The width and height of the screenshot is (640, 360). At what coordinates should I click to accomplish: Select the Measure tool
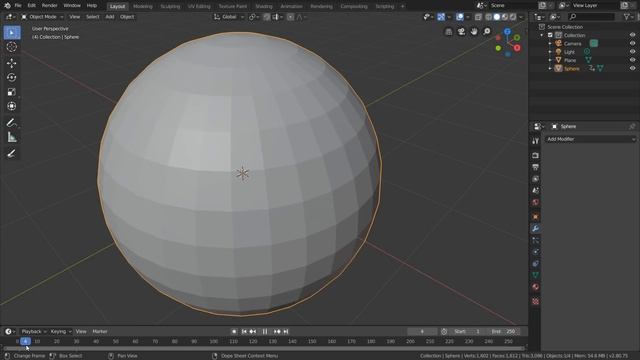tap(12, 137)
